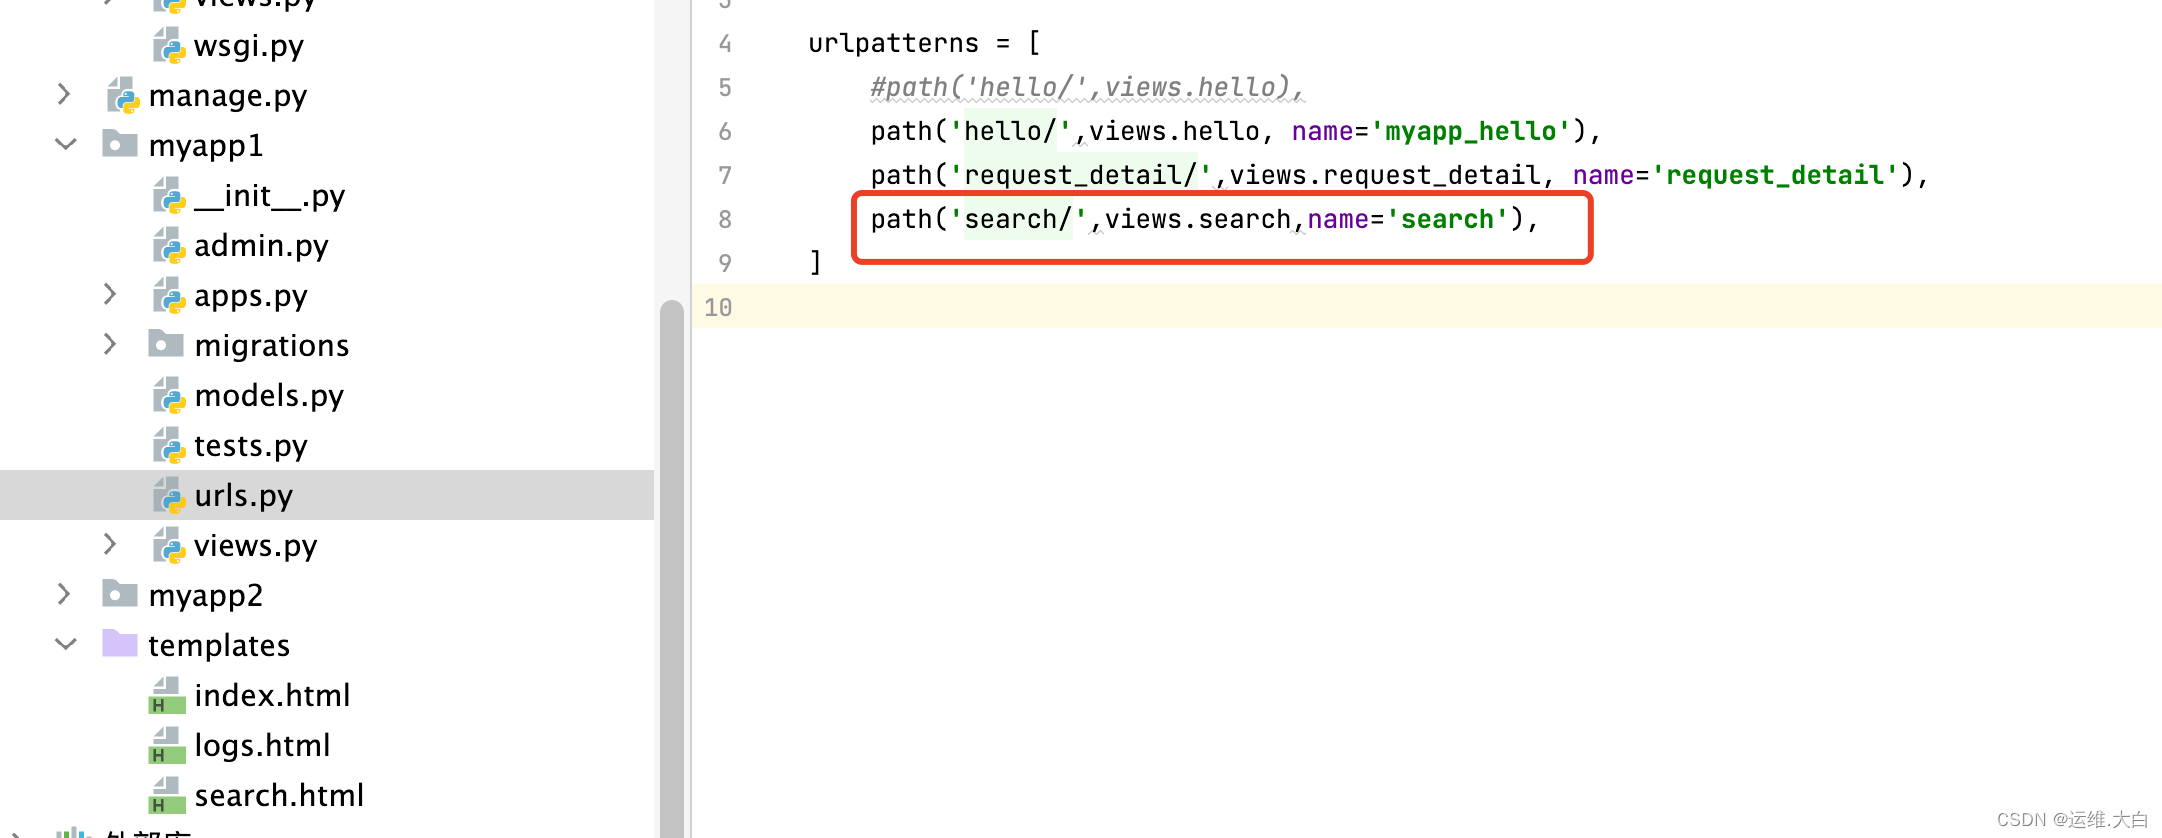Open wsgi.py in the project tree
This screenshot has width=2162, height=838.
[x=249, y=46]
